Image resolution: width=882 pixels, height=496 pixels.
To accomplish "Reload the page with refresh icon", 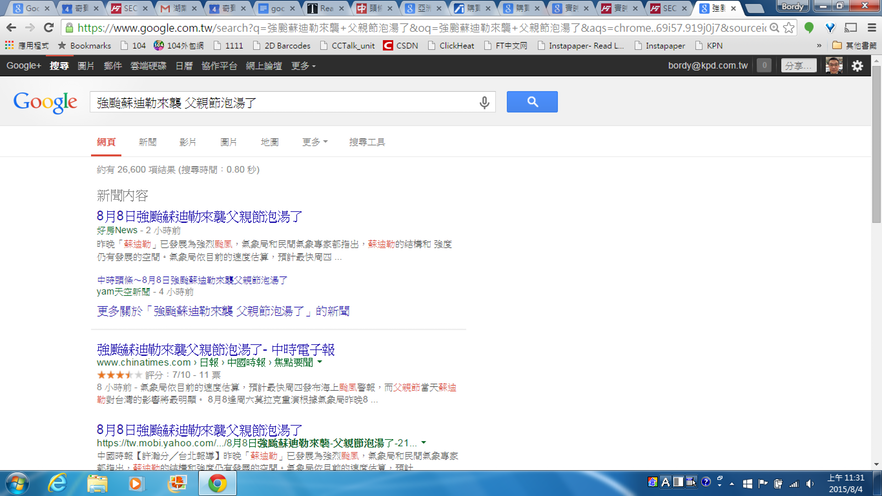I will [x=49, y=28].
